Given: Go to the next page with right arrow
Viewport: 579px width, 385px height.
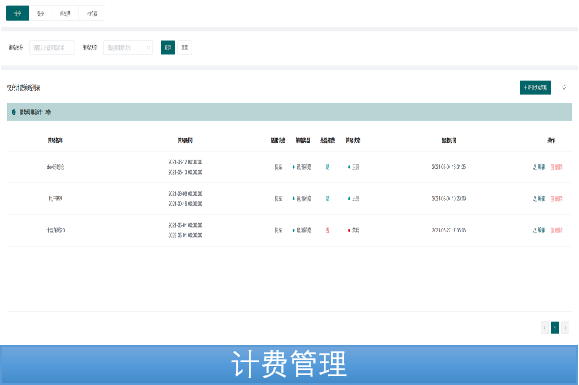Looking at the screenshot, I should click(565, 327).
